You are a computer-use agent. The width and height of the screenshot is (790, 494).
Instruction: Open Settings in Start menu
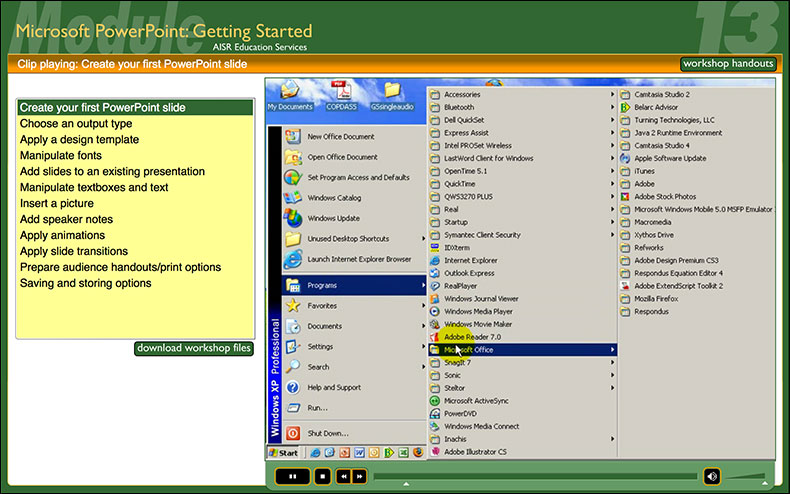[x=354, y=346]
